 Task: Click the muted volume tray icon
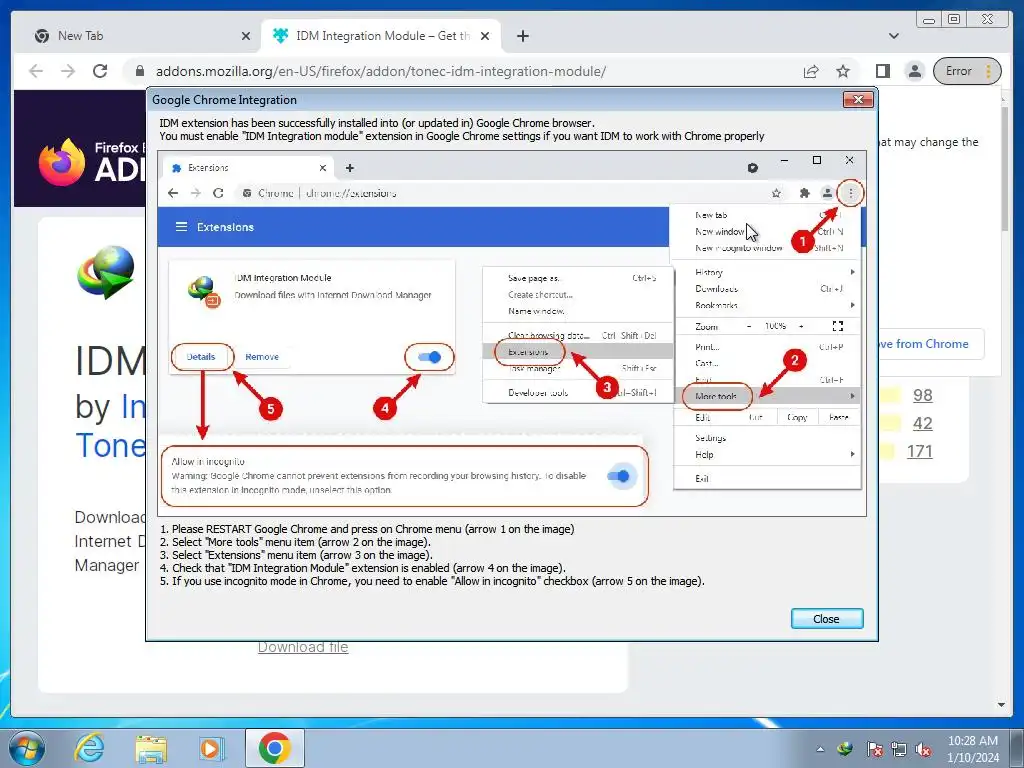pyautogui.click(x=923, y=749)
